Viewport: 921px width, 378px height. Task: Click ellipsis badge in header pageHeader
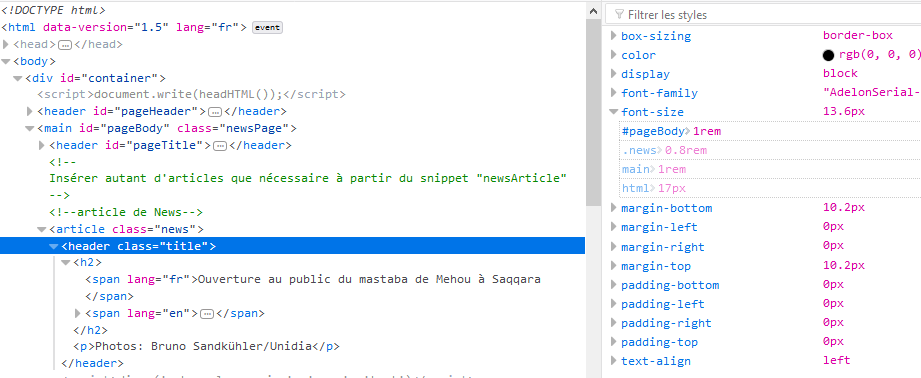215,112
